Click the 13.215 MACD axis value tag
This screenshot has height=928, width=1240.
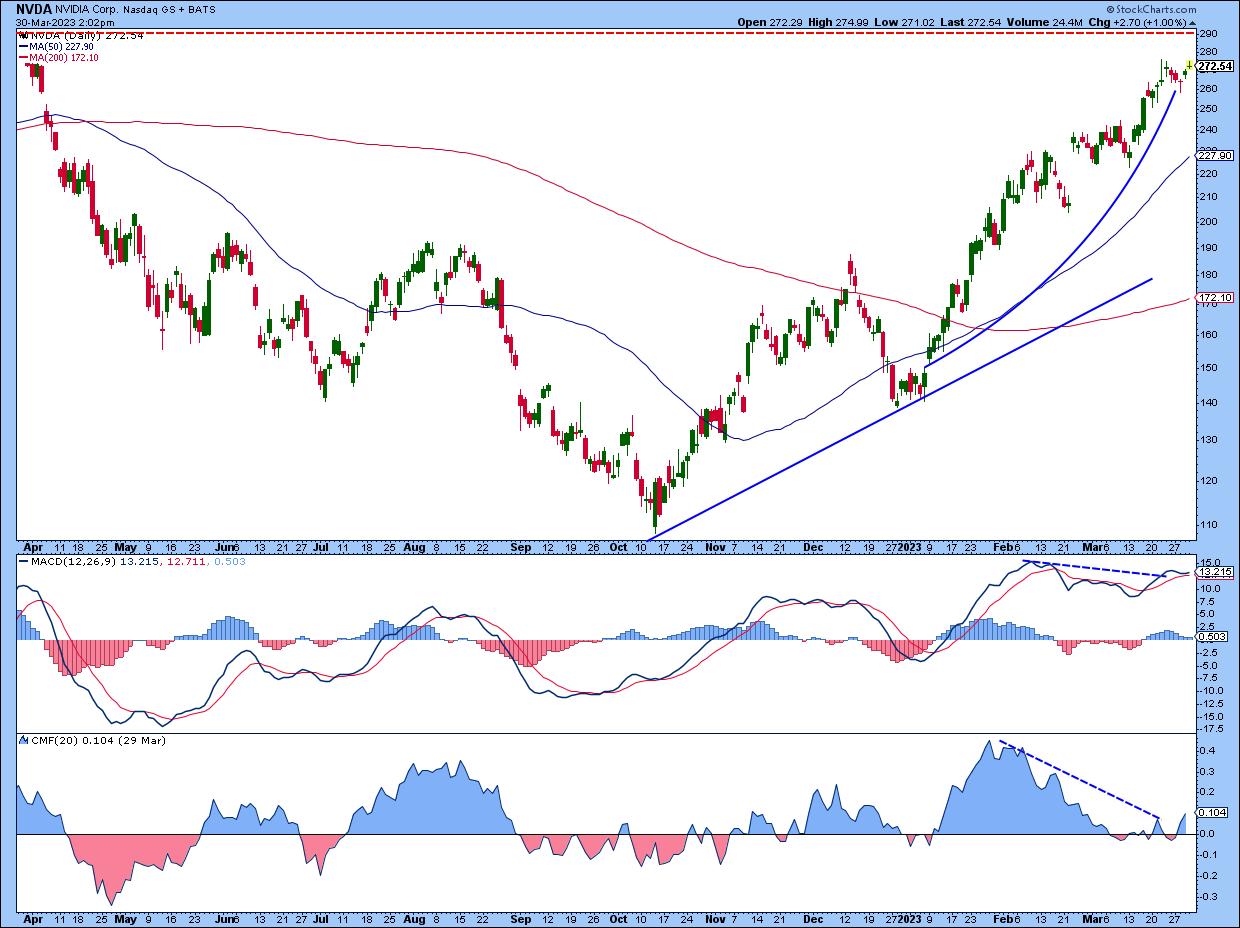coord(1213,572)
